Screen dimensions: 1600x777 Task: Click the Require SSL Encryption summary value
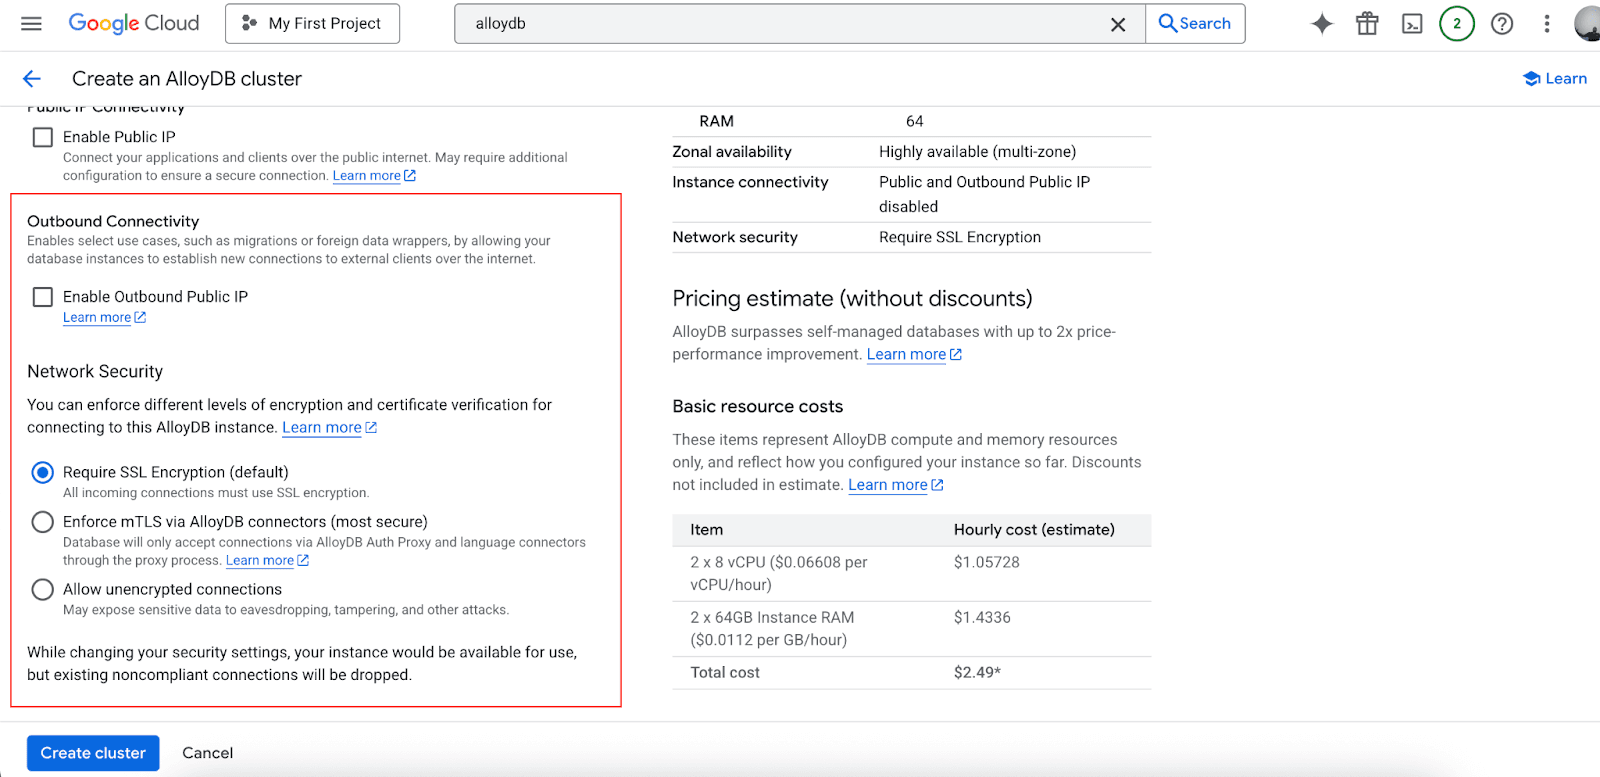[x=960, y=237]
